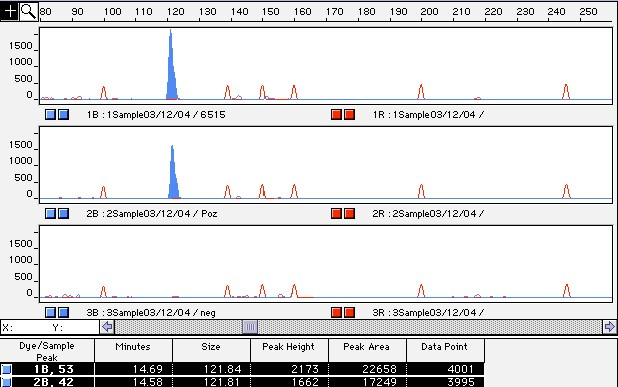The width and height of the screenshot is (618, 387).
Task: Click the right blue dye square beside 1B label
Action: (63, 115)
